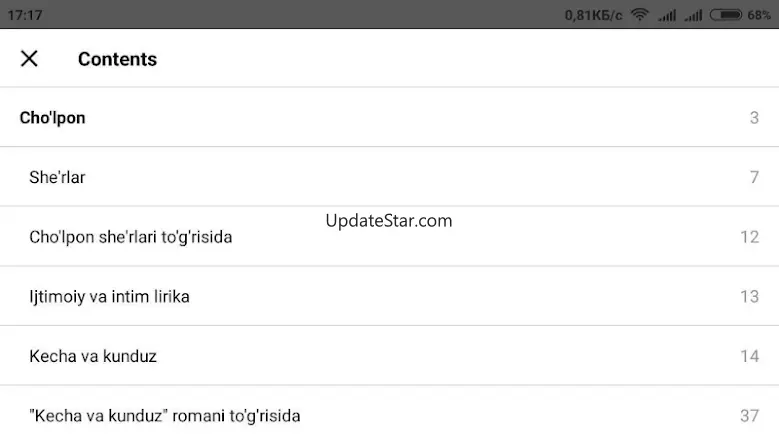Select Ijtimoiy va intim lirika entry
Viewport: 779px width, 438px height.
[x=390, y=296]
